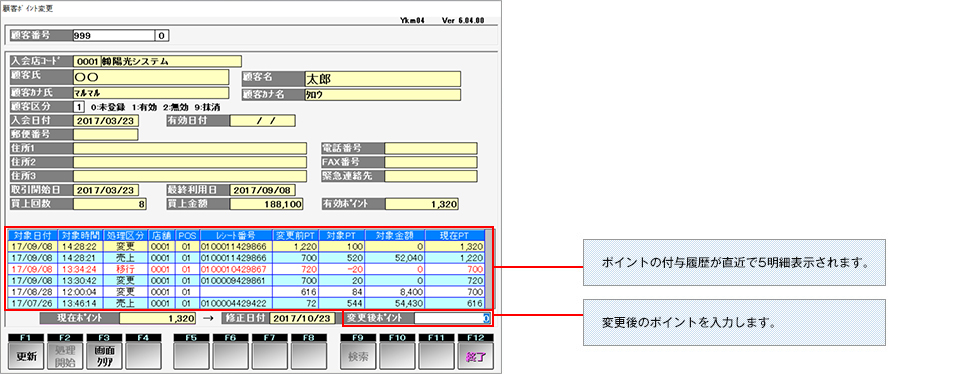
Task: Focus the 顧客番号 field showing 999
Action: click(114, 35)
